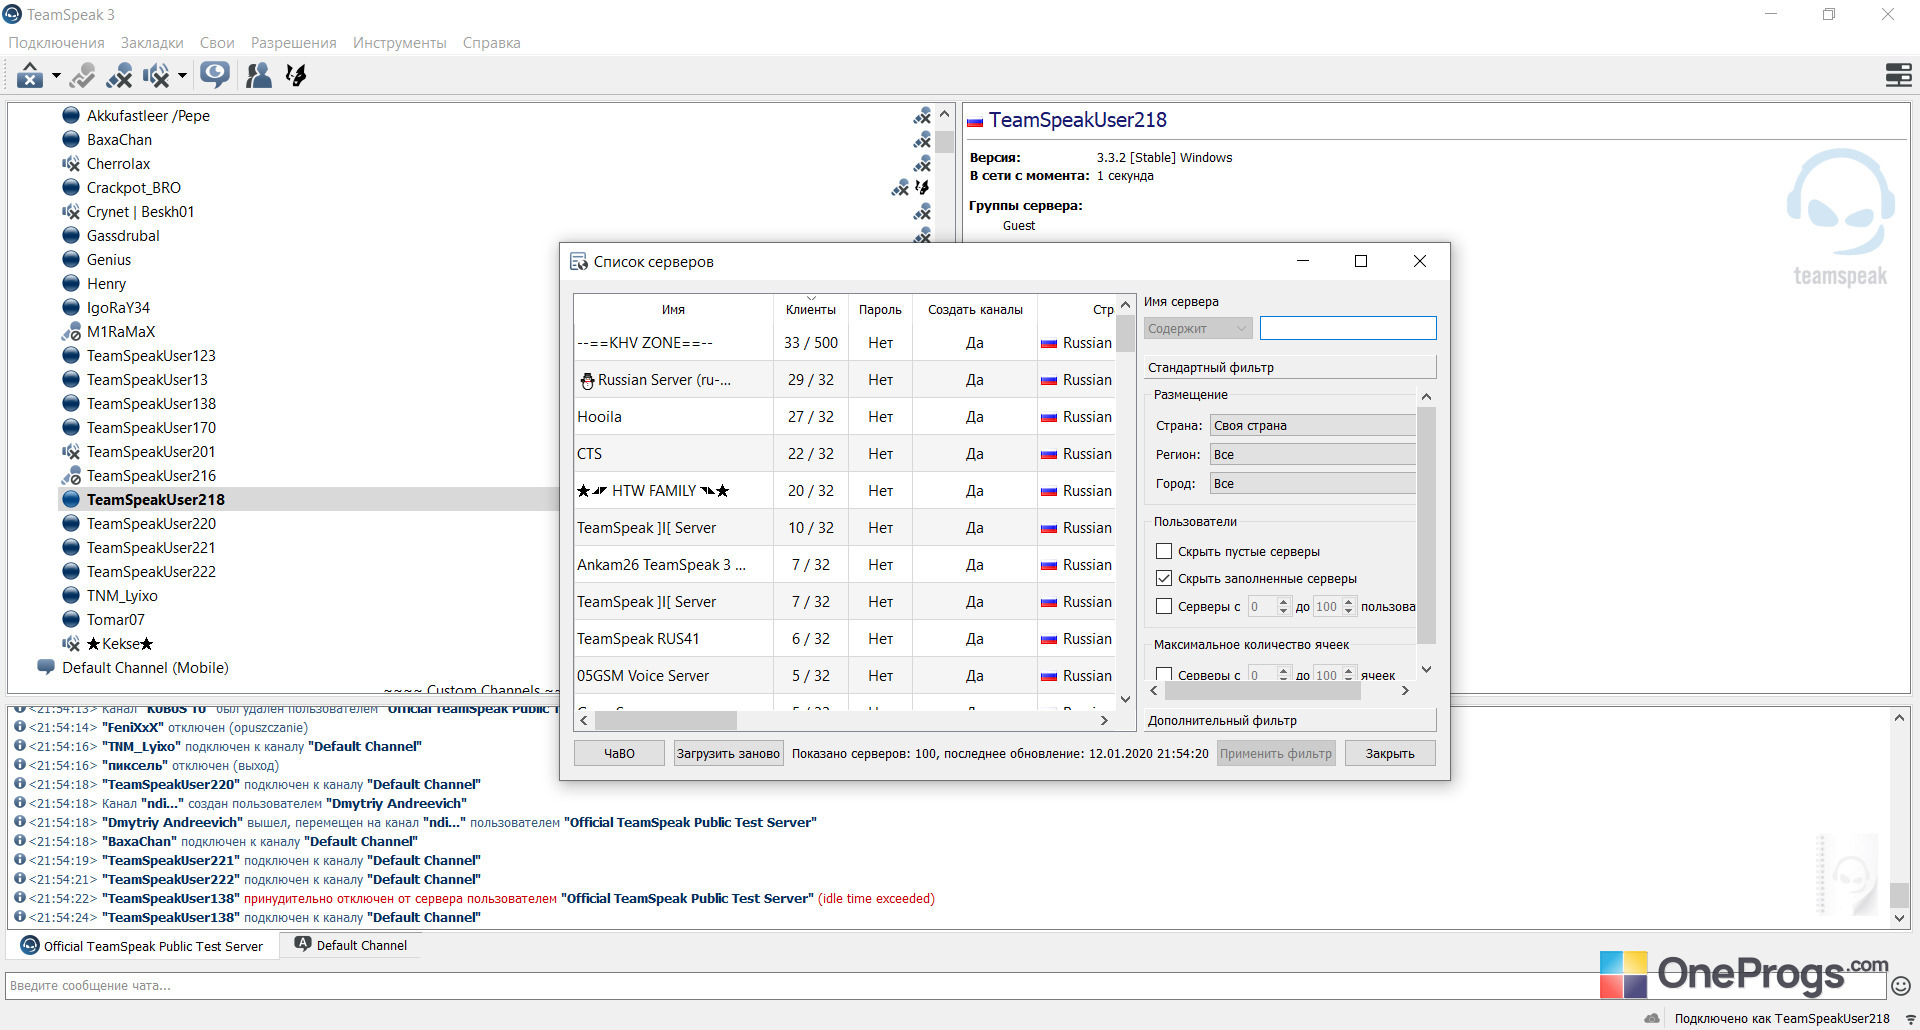Image resolution: width=1920 pixels, height=1030 pixels.
Task: Click the away status icon beside TeamSpeakUser216
Action: 71,476
